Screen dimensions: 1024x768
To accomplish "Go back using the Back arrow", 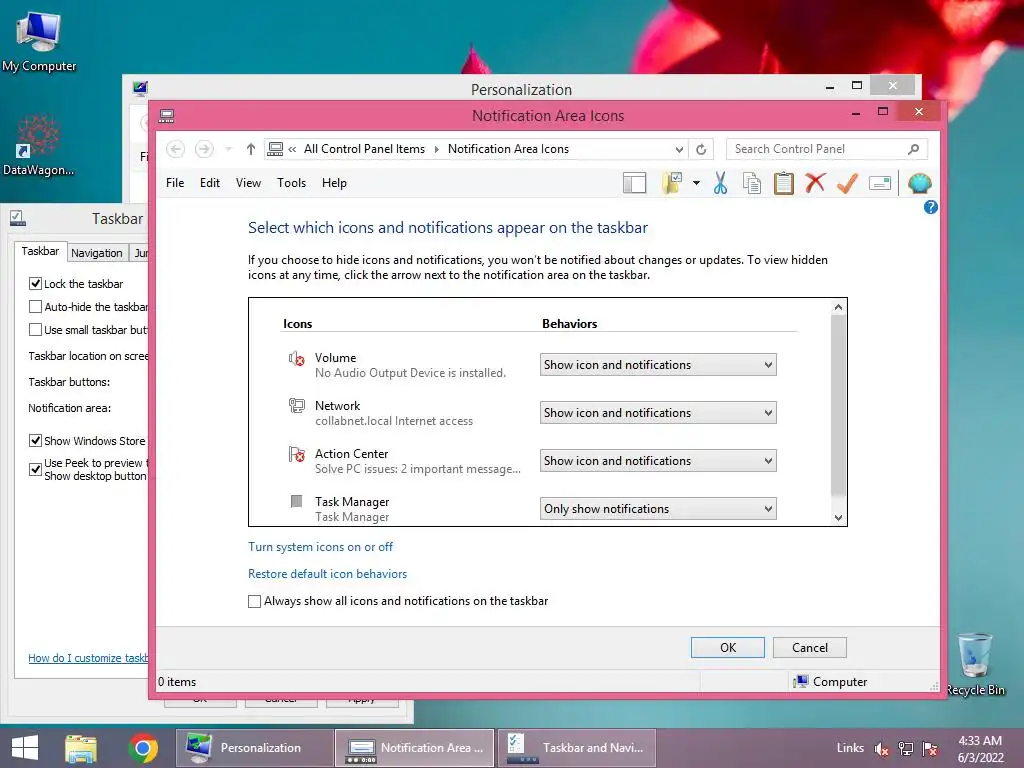I will 175,149.
